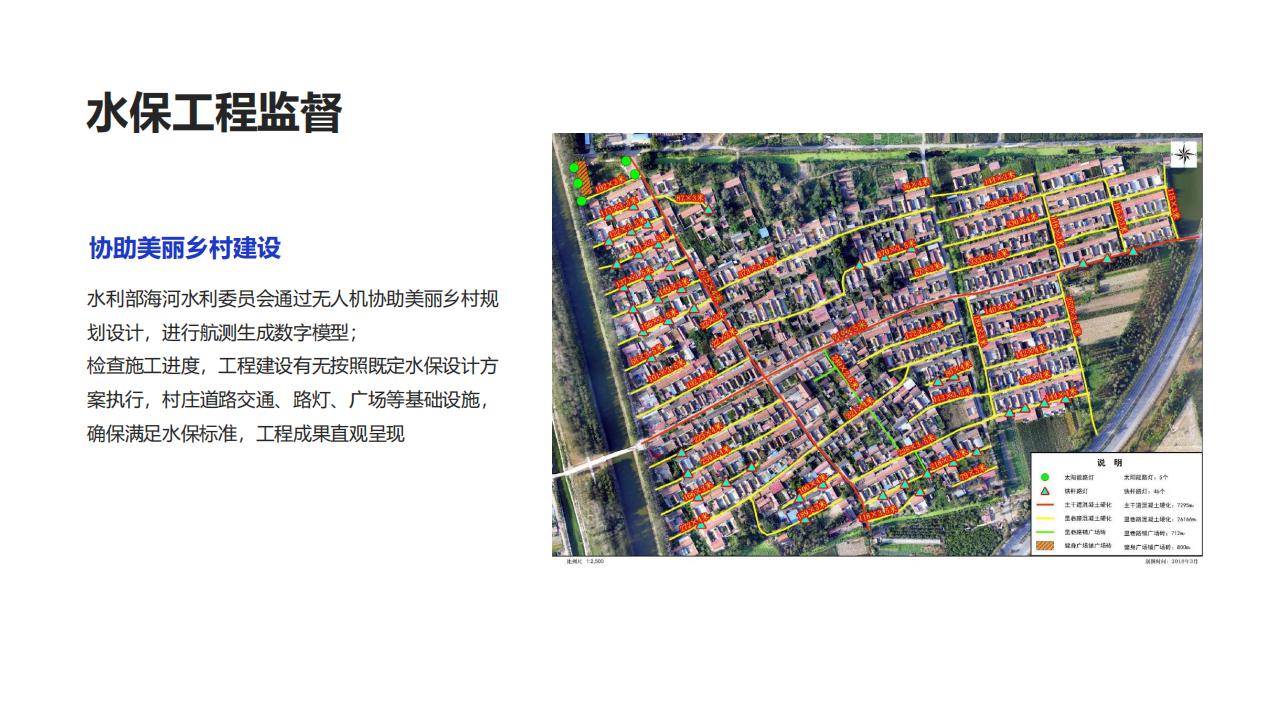1280x720 pixels.
Task: Click the green paved-alley line in legend
Action: [x=1044, y=533]
